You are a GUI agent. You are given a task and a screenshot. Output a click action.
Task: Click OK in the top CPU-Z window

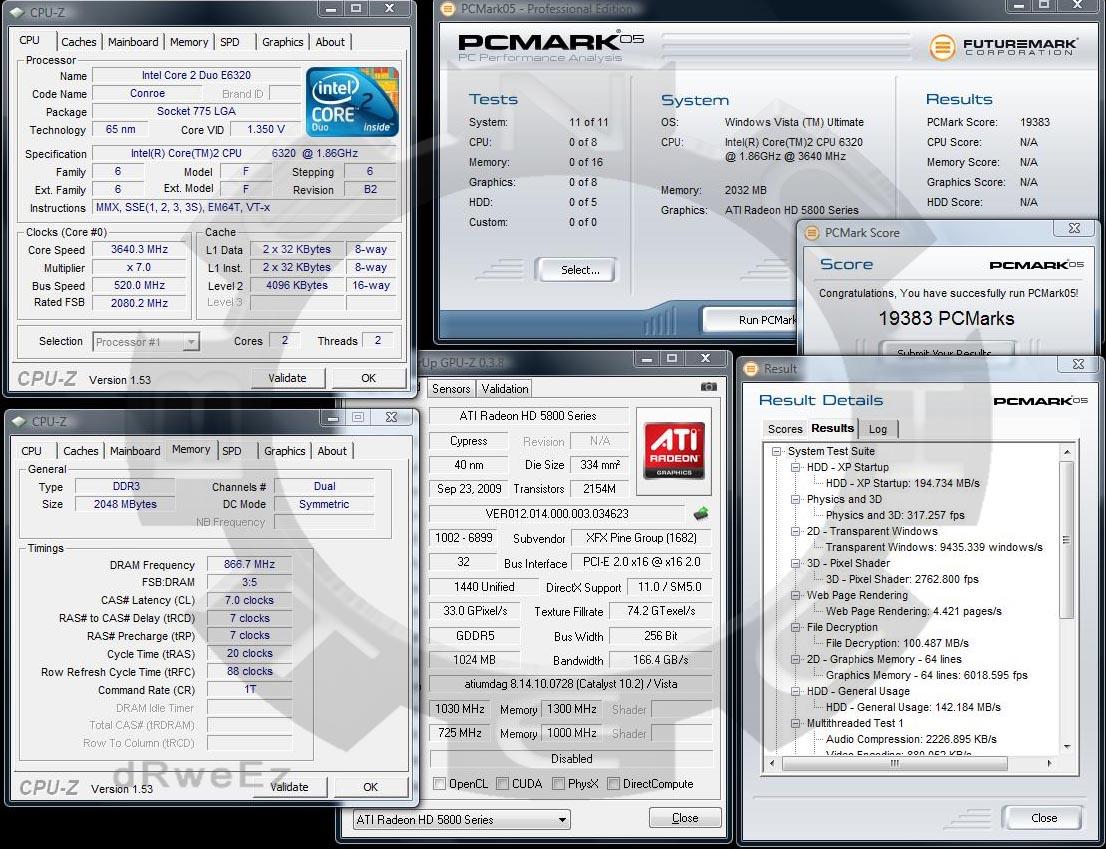coord(369,378)
